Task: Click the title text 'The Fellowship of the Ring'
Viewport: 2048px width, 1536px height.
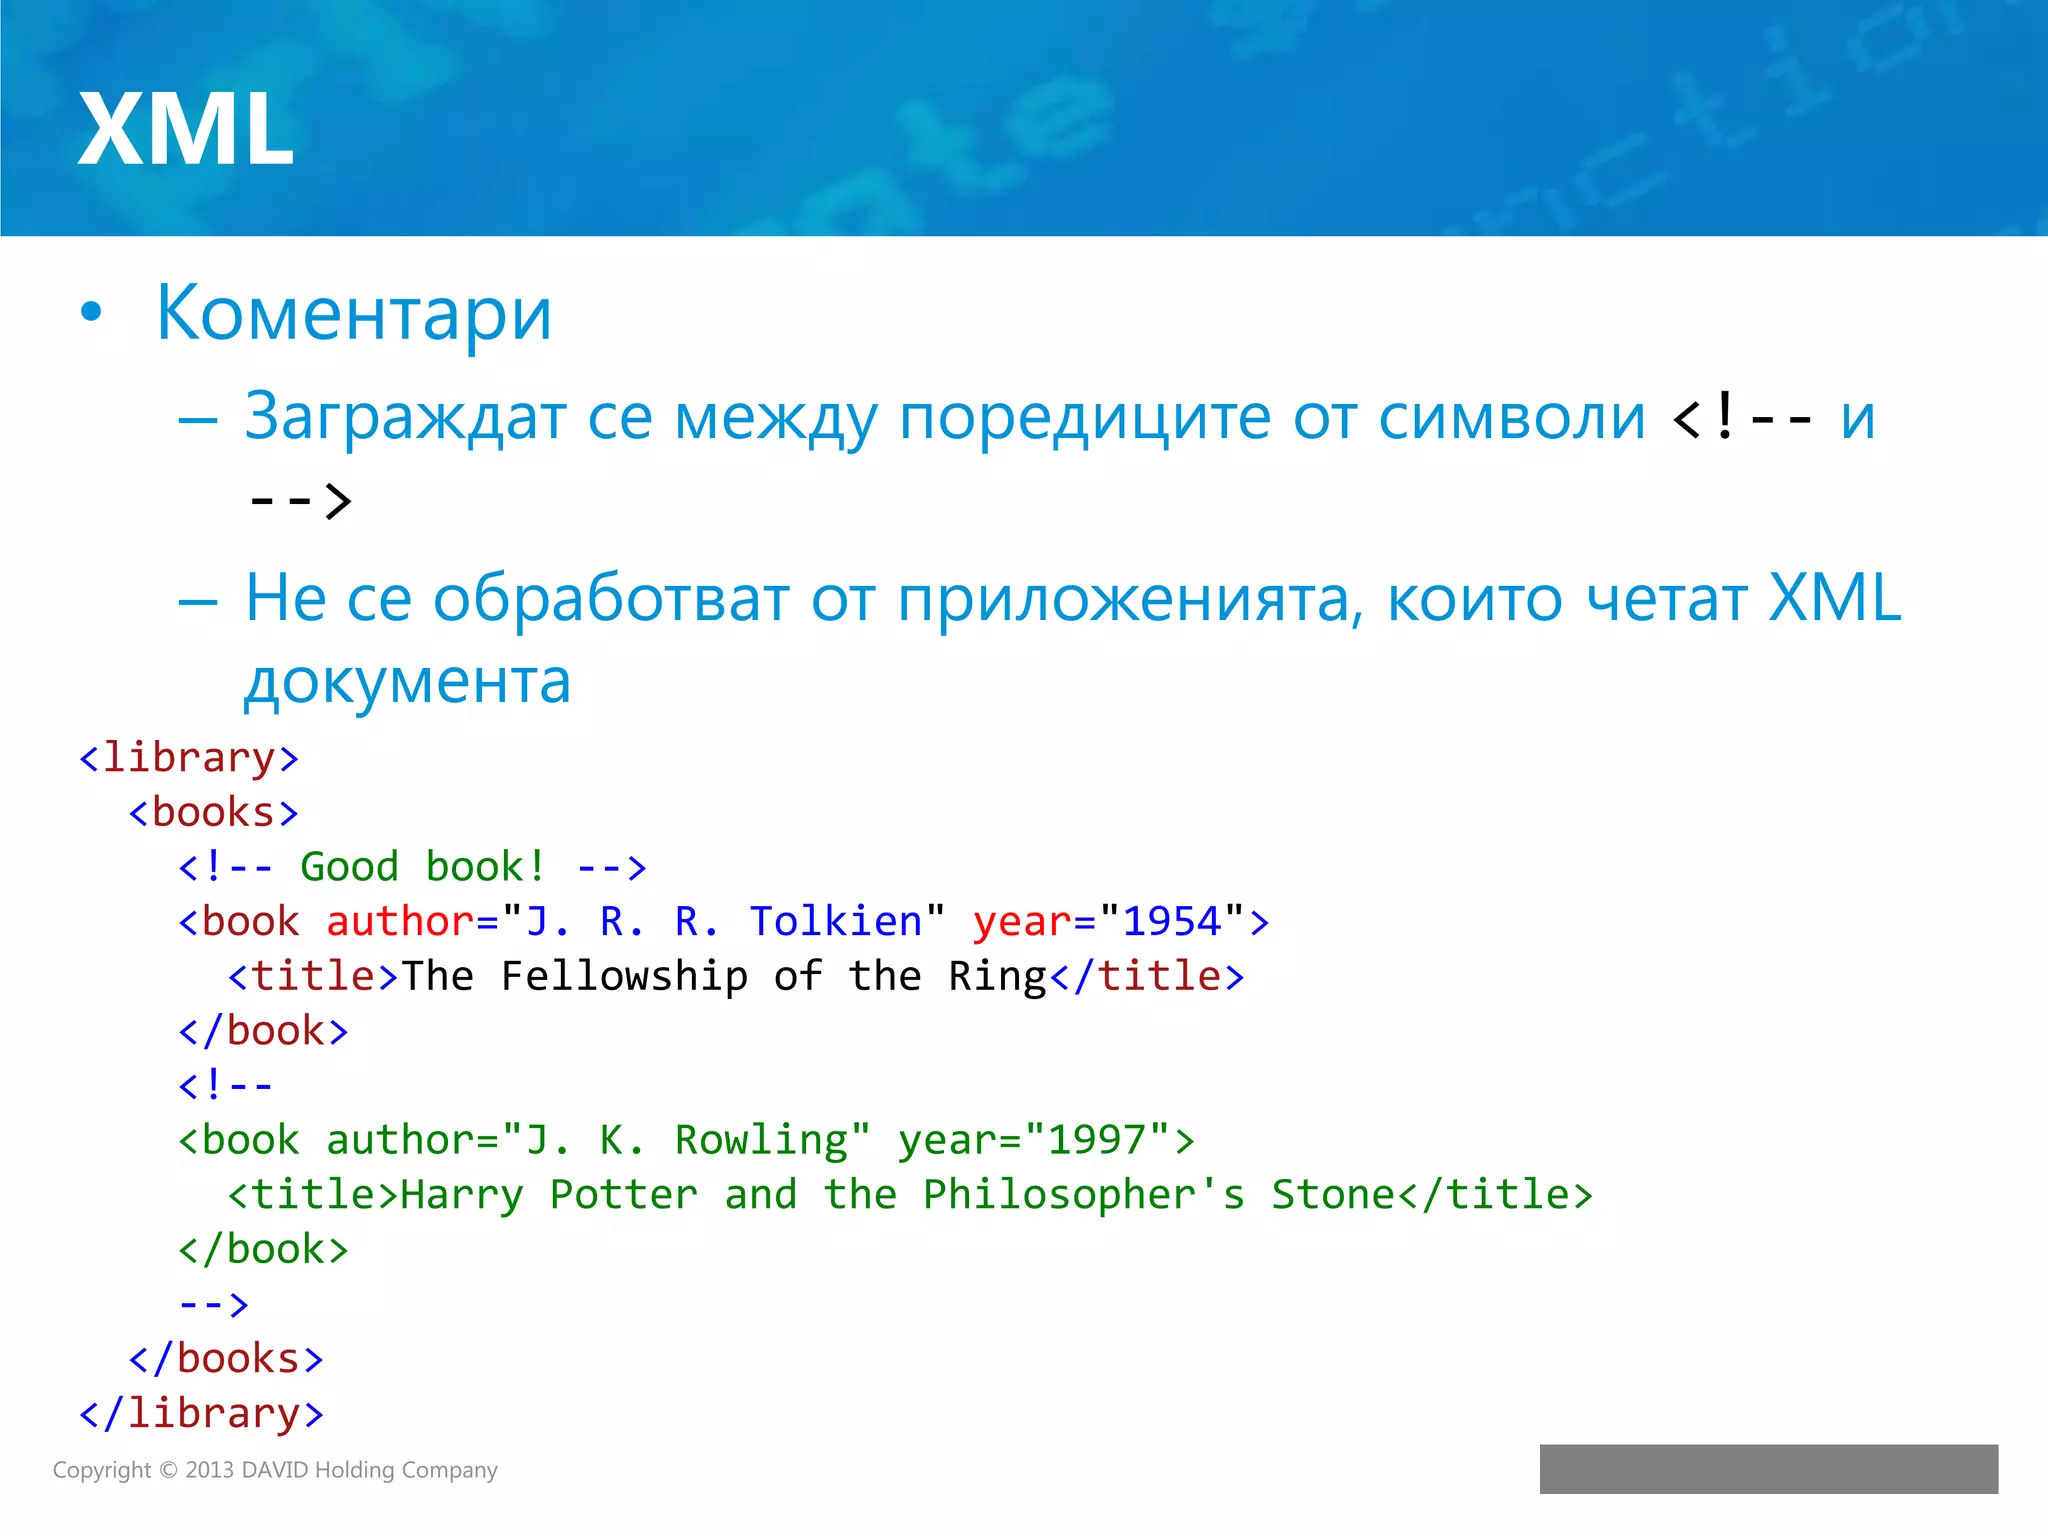Action: (723, 976)
